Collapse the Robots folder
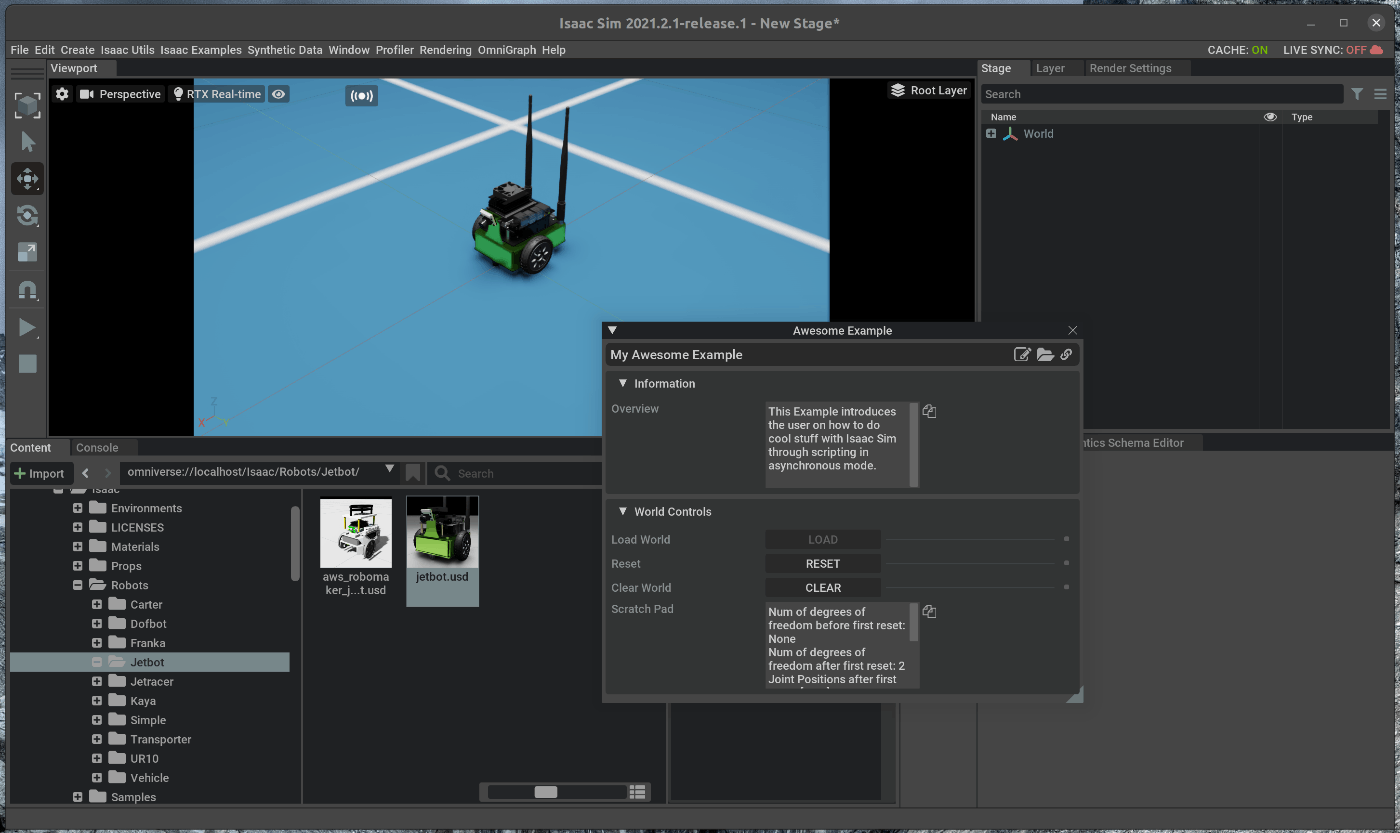Viewport: 1400px width, 833px height. [78, 585]
